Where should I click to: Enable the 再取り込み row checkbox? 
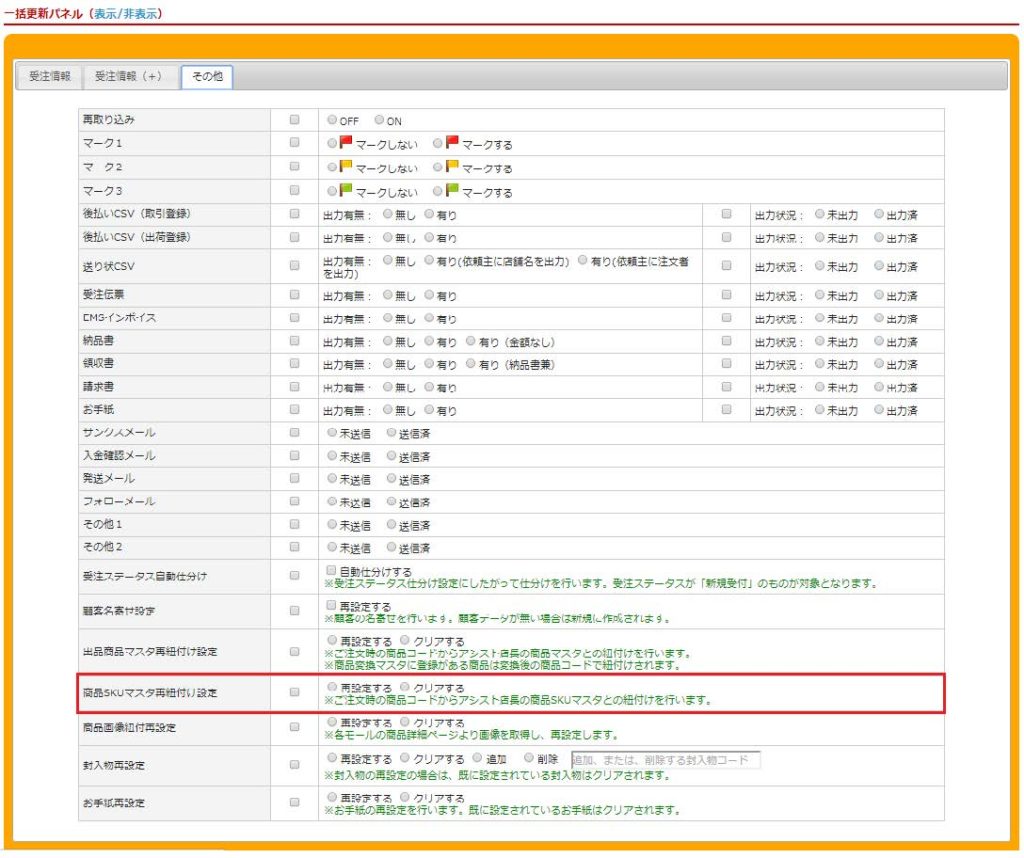(294, 119)
